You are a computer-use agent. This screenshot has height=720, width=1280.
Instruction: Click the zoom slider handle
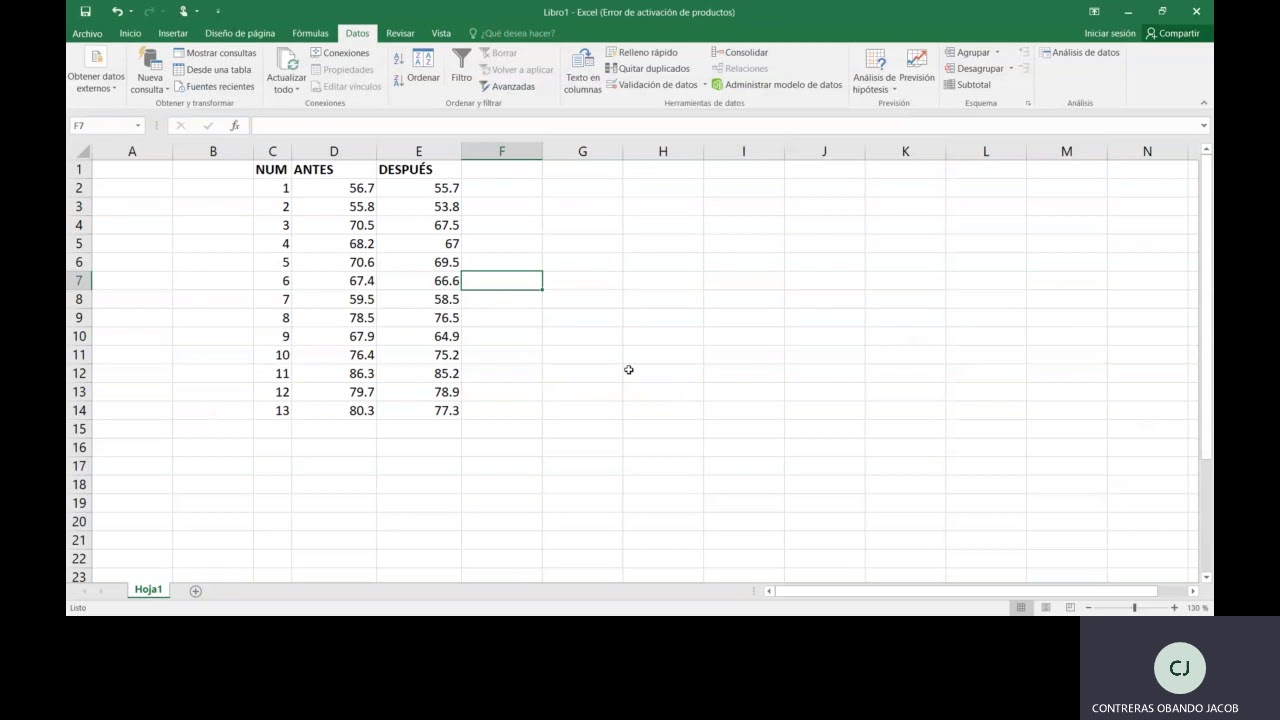1134,608
